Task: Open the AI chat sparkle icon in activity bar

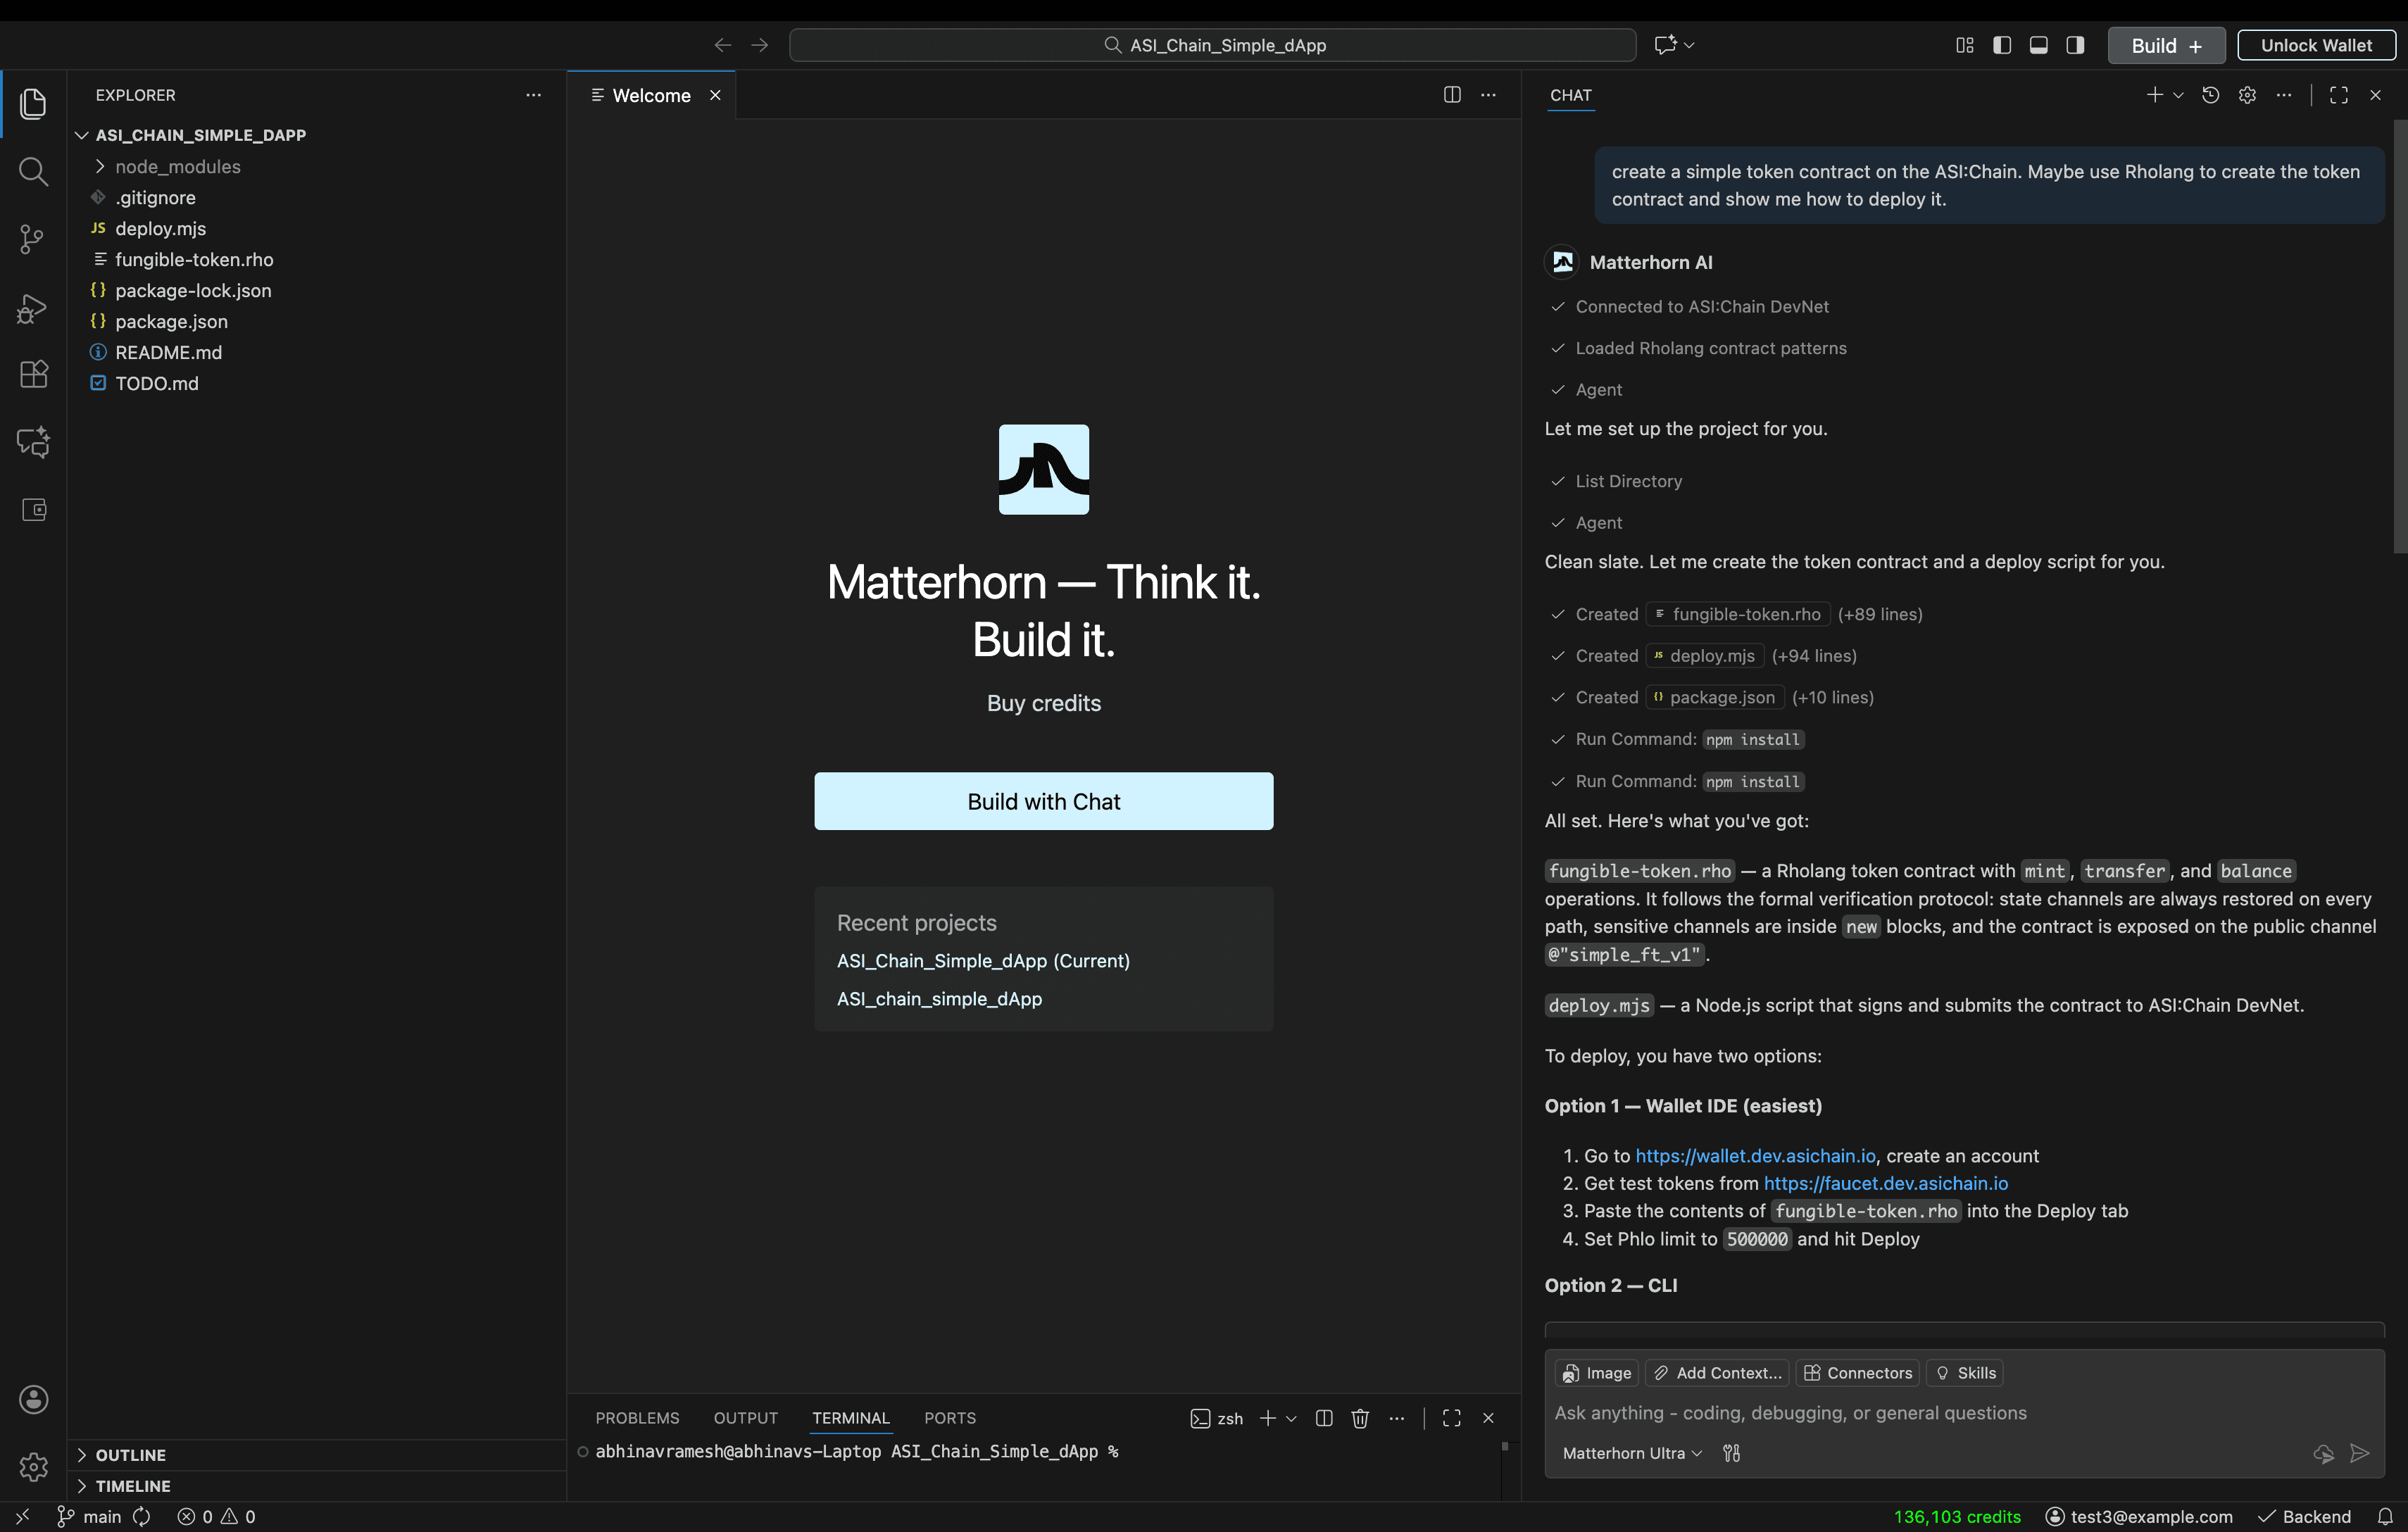Action: [x=33, y=442]
